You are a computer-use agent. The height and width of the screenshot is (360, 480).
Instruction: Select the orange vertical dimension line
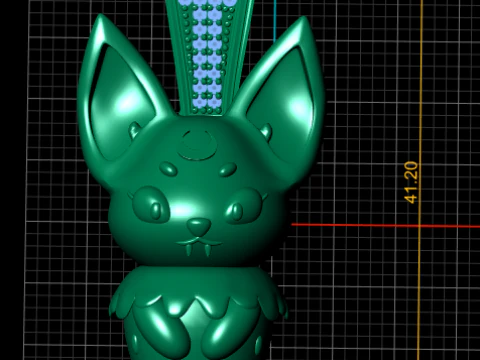[x=421, y=180]
